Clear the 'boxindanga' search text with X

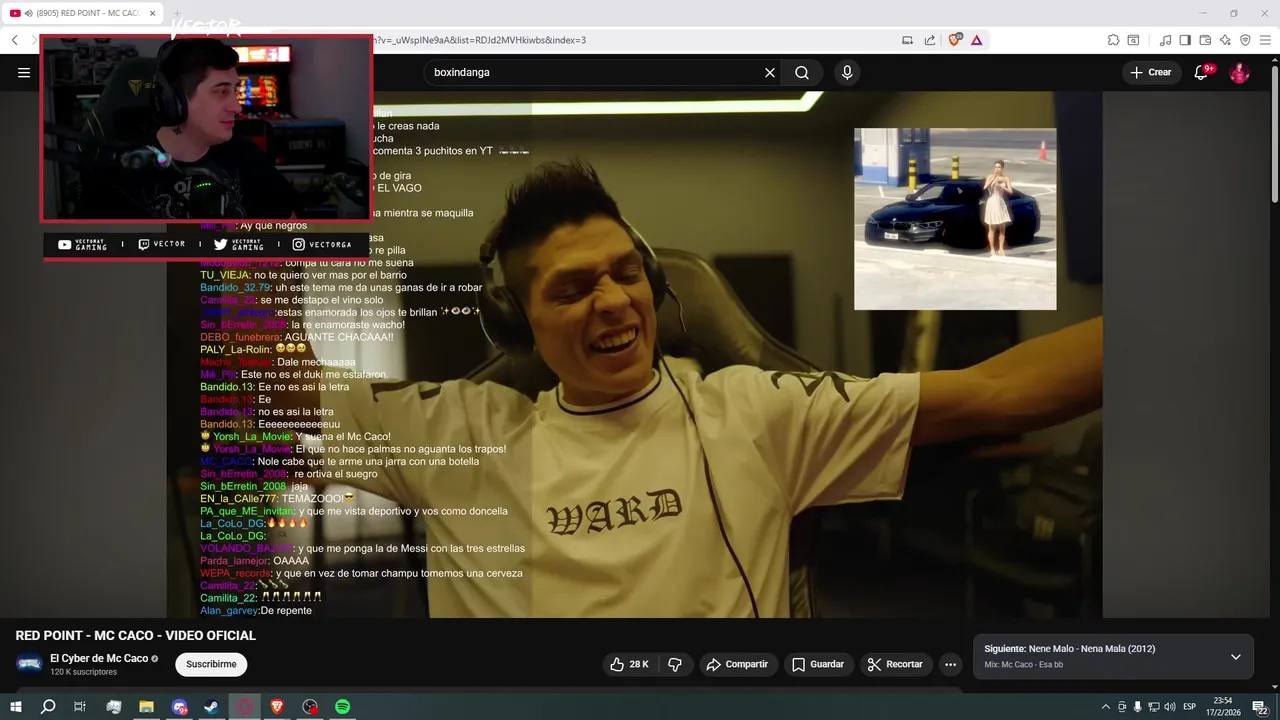click(770, 72)
